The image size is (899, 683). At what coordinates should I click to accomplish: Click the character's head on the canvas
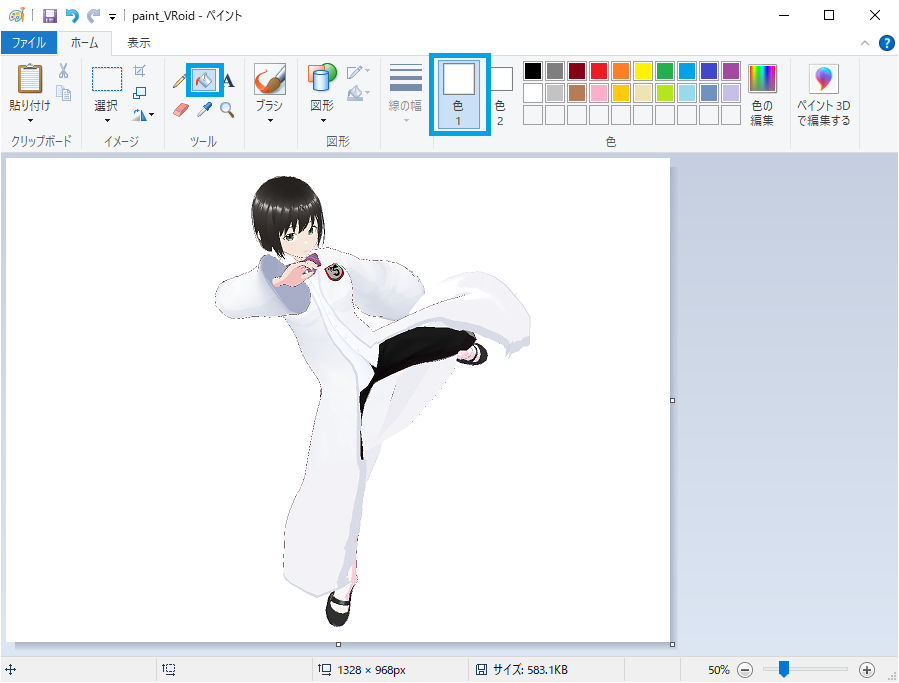coord(288,217)
